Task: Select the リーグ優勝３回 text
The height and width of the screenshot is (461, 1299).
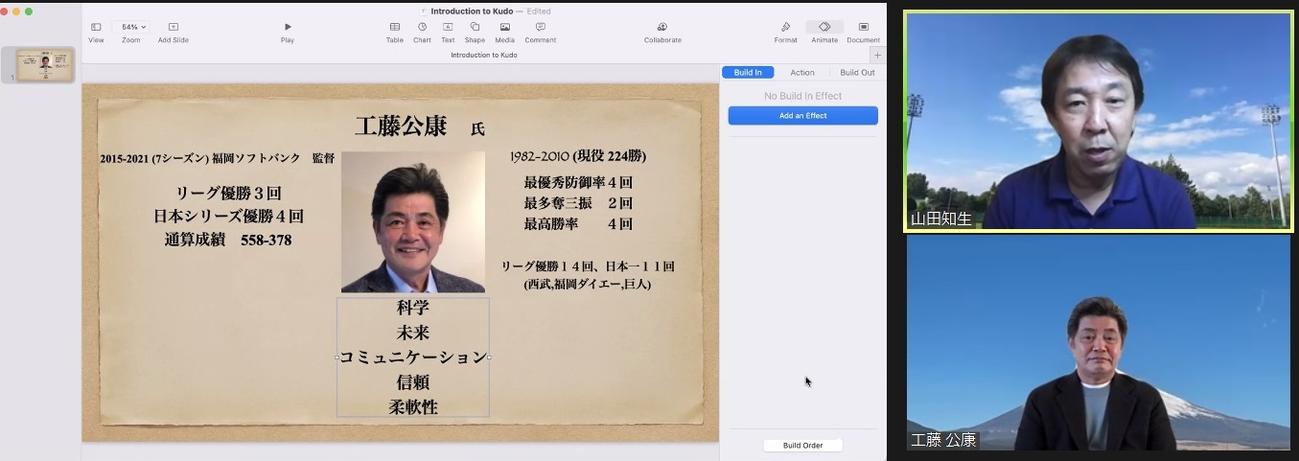Action: (229, 193)
